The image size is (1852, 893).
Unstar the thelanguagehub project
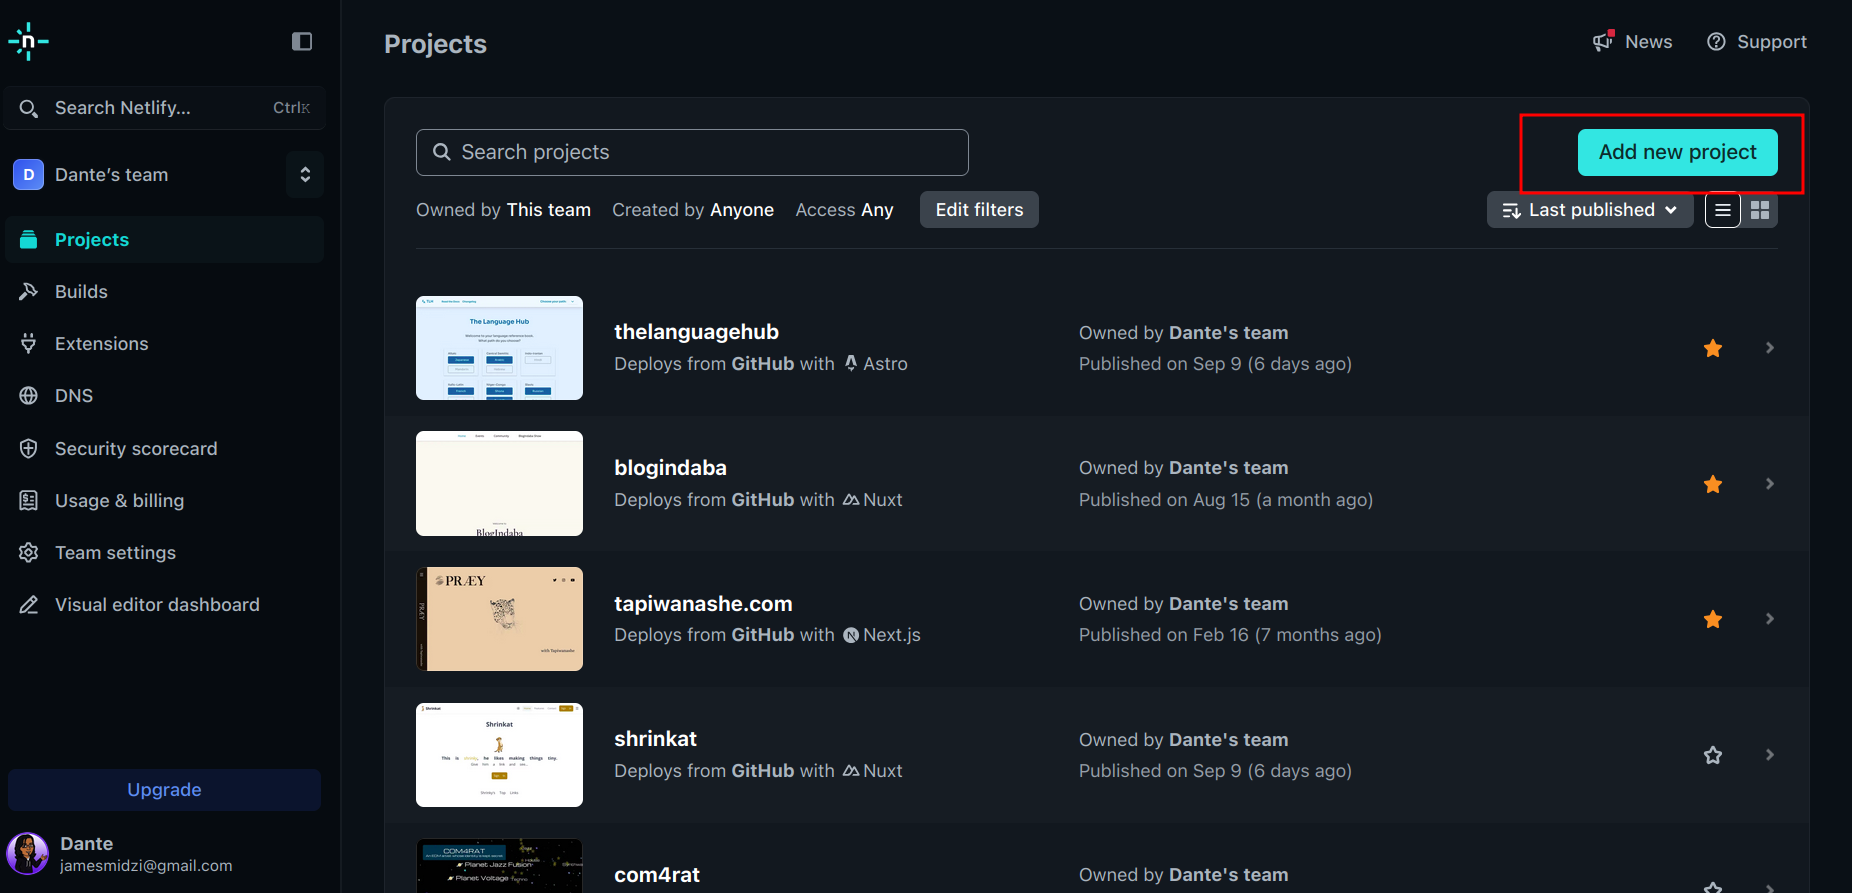pyautogui.click(x=1713, y=348)
